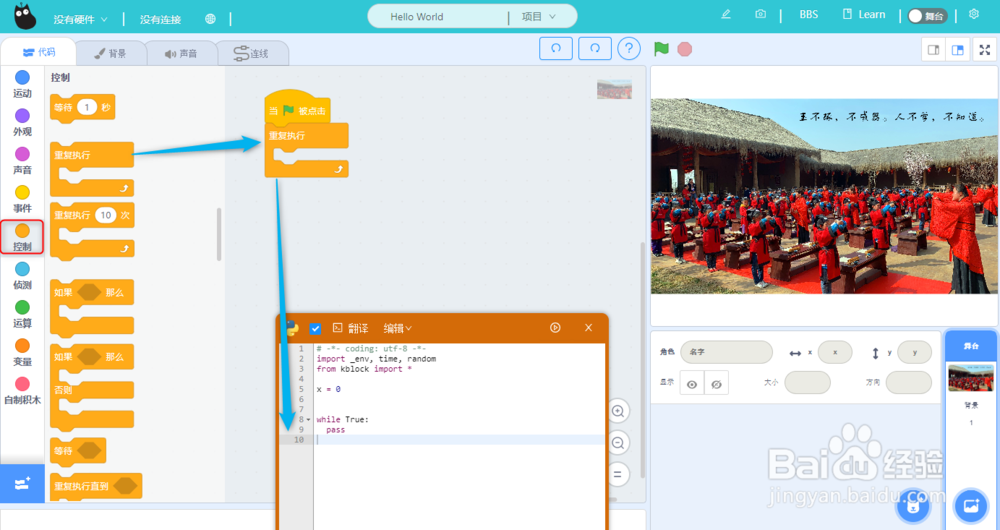1000x530 pixels.
Task: Click the sprite y coordinate field
Action: pyautogui.click(x=915, y=352)
